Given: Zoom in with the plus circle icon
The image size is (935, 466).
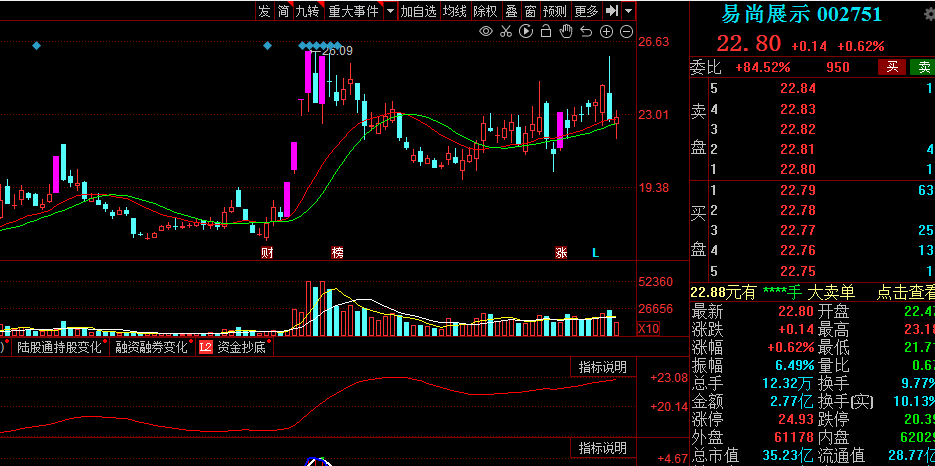Looking at the screenshot, I should 606,32.
